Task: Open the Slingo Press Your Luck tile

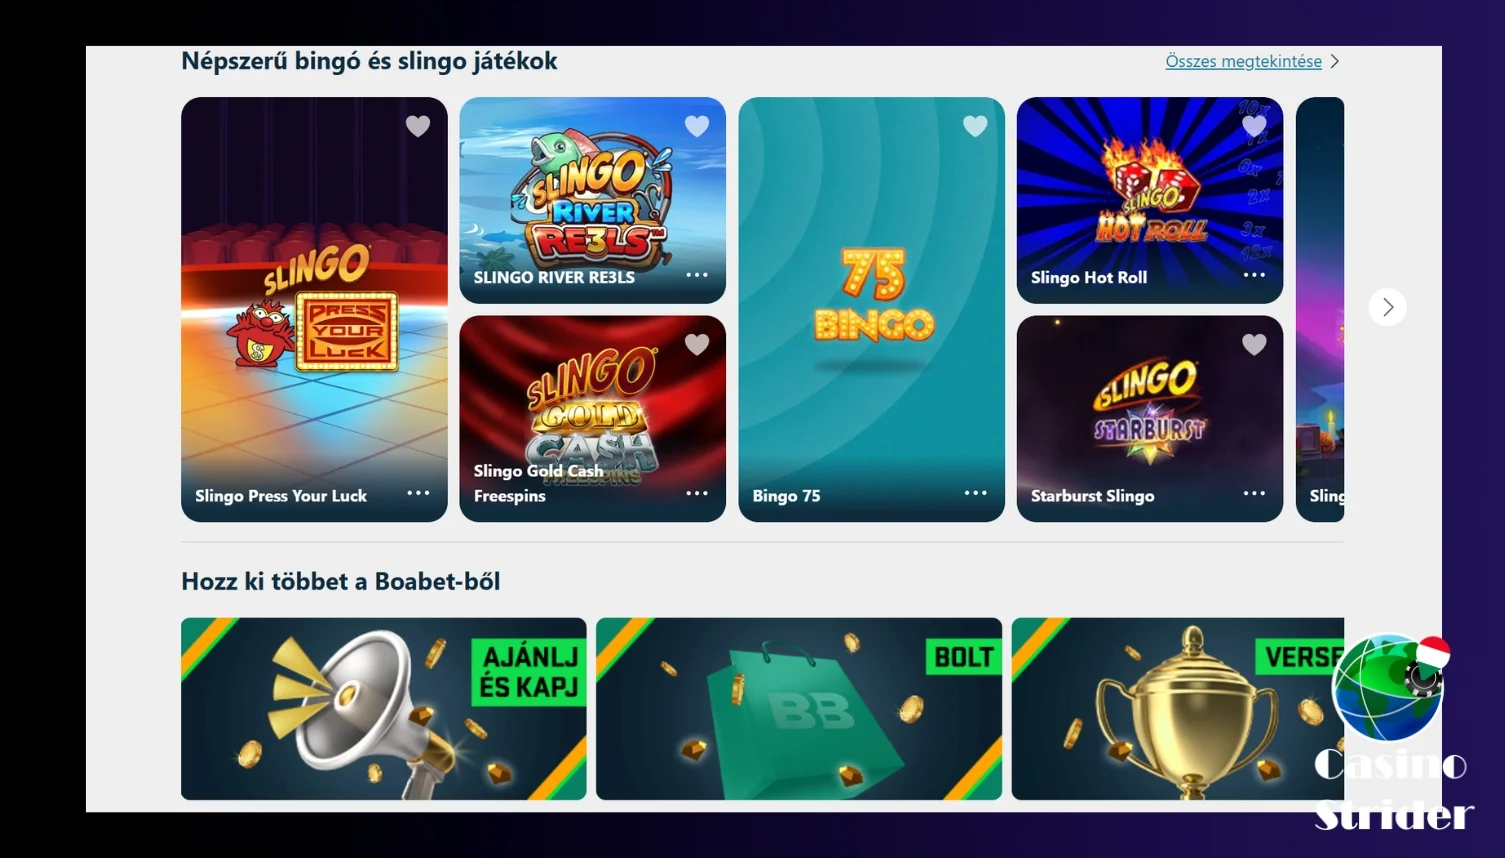Action: [314, 309]
